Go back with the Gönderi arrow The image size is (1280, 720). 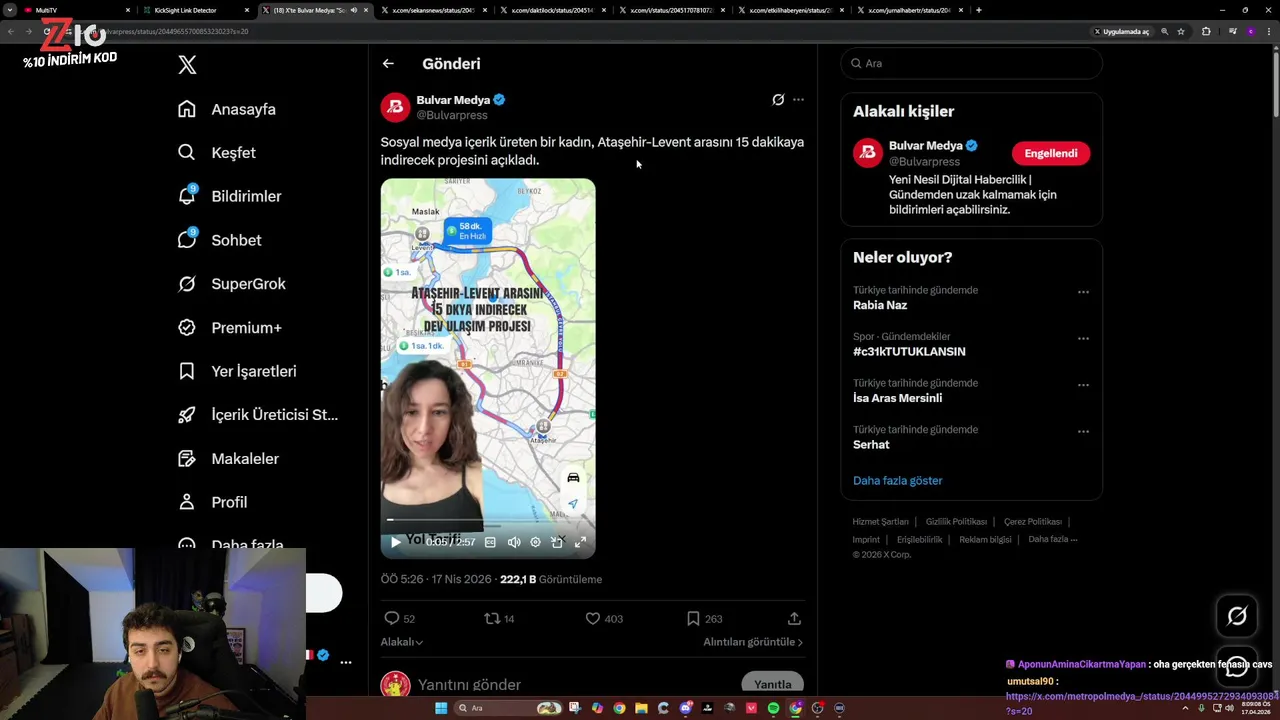388,63
